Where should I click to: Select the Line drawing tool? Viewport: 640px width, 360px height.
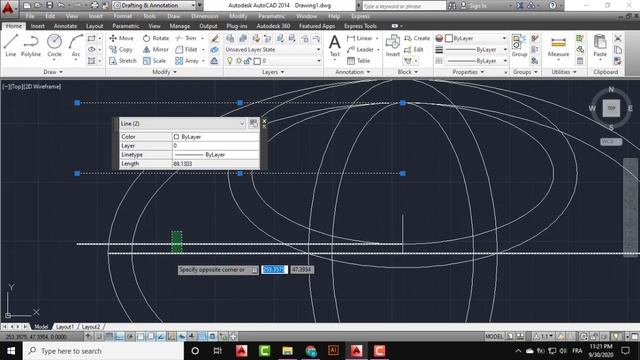[x=11, y=45]
